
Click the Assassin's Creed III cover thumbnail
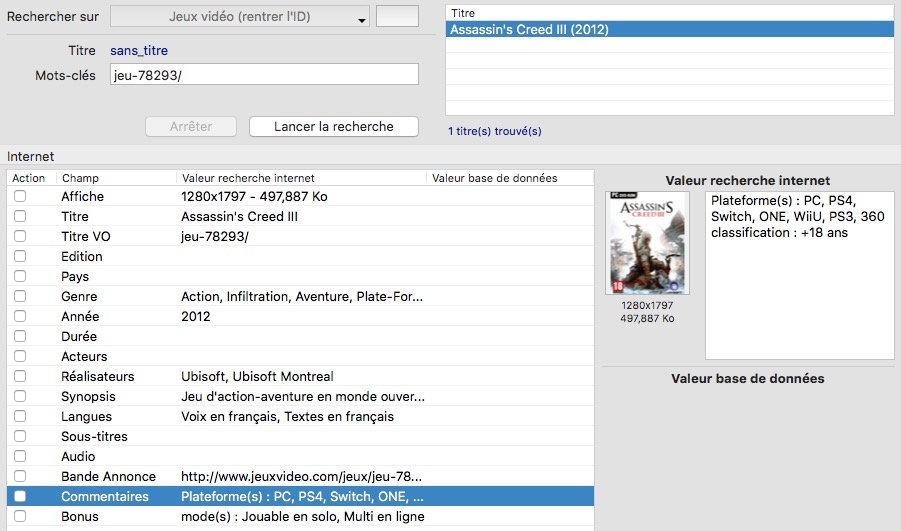click(647, 243)
